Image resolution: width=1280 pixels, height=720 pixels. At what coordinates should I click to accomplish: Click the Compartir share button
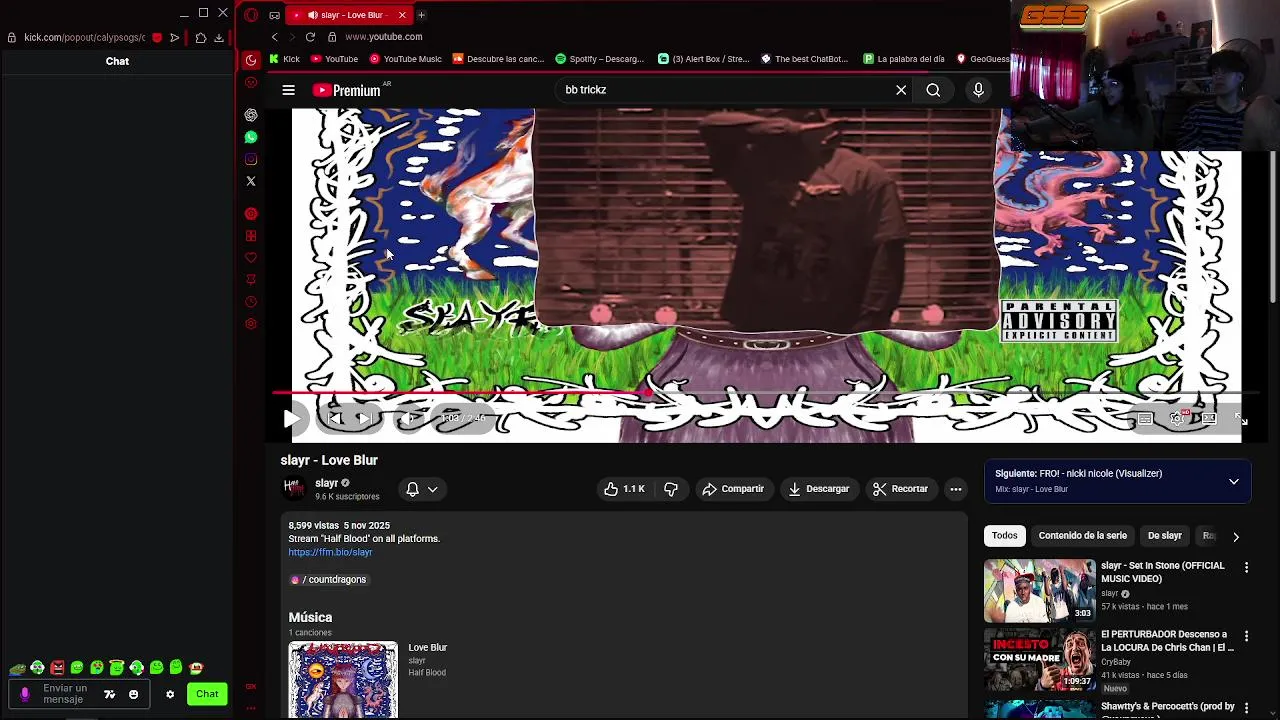[732, 489]
